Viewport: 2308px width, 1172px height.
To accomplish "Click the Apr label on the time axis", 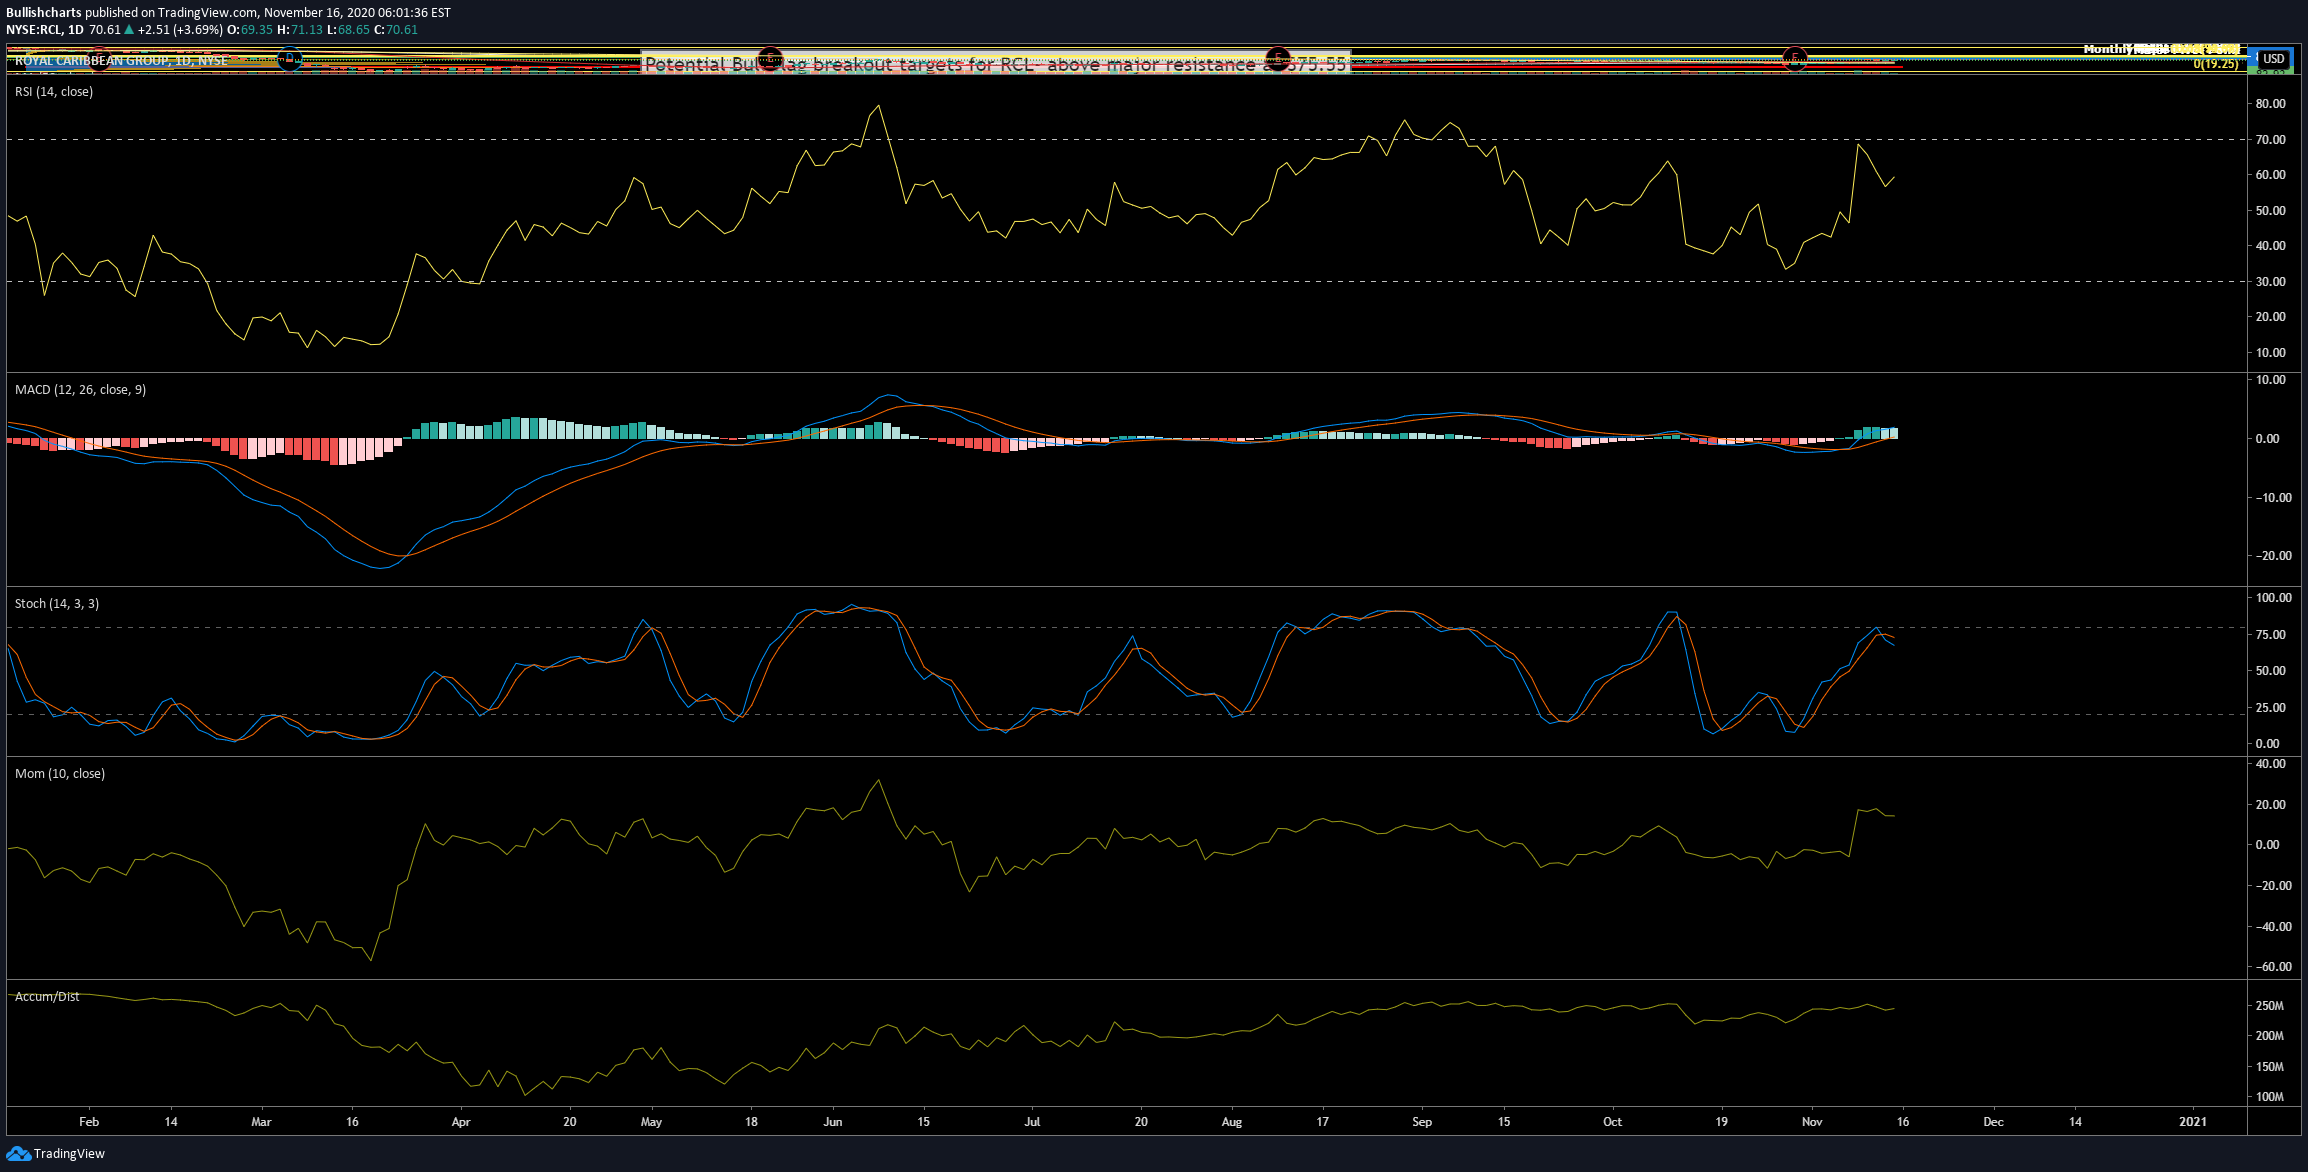I will tap(461, 1122).
